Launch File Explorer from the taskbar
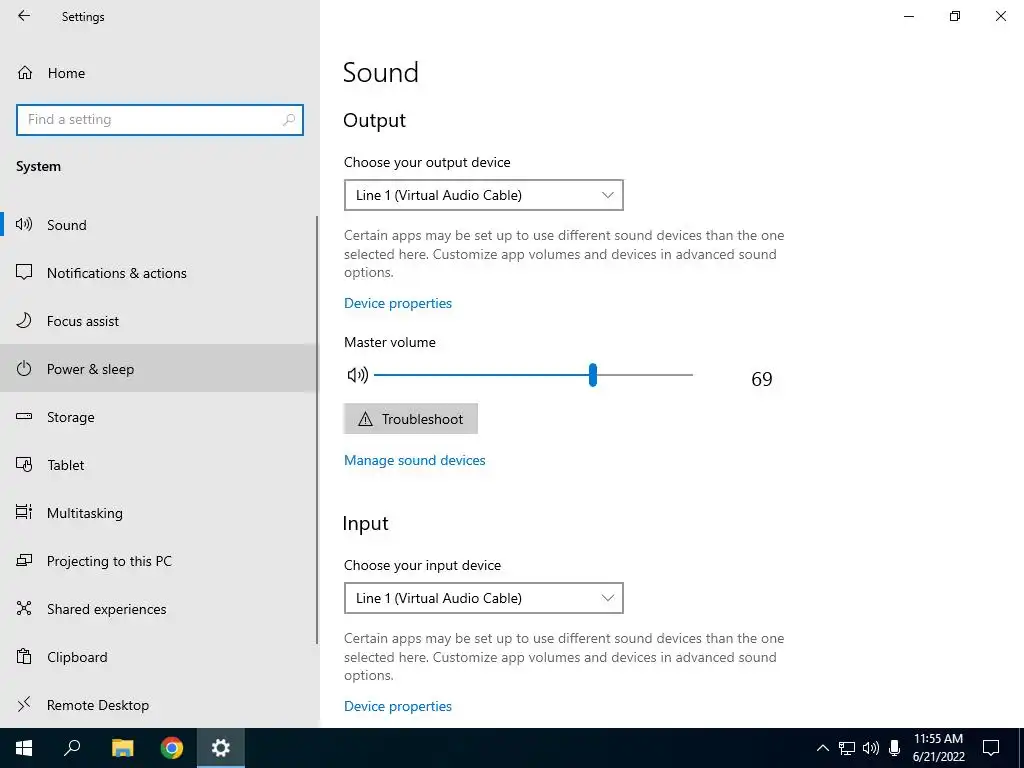This screenshot has width=1024, height=768. pos(122,748)
